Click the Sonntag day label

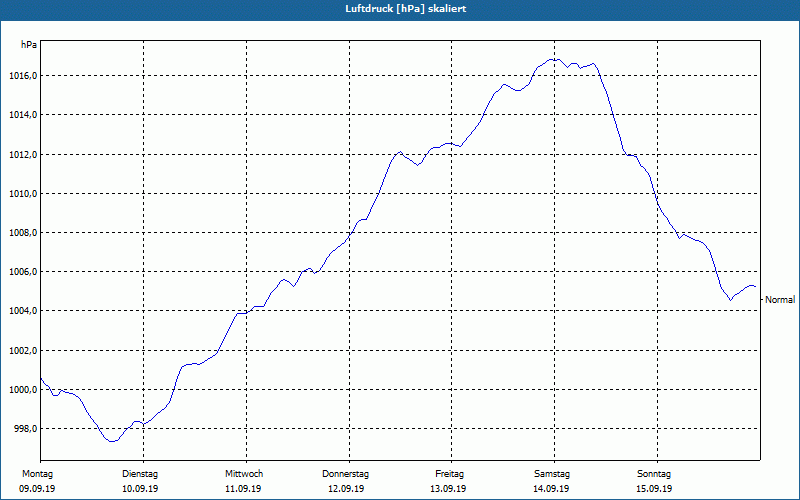(654, 474)
